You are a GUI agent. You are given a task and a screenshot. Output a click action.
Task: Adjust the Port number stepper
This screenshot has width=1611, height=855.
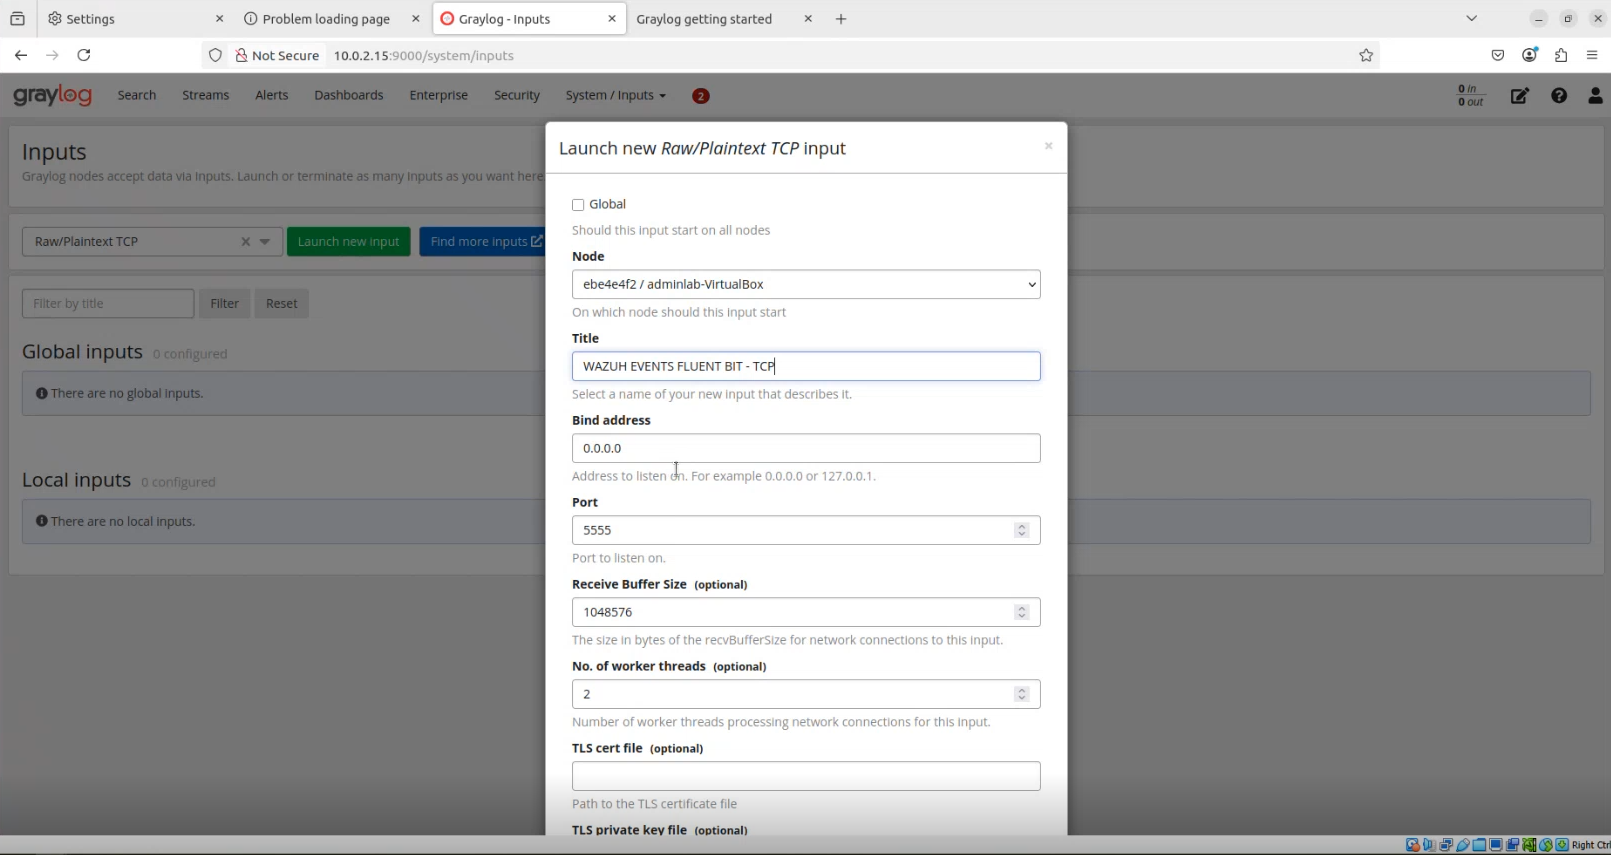point(1021,530)
